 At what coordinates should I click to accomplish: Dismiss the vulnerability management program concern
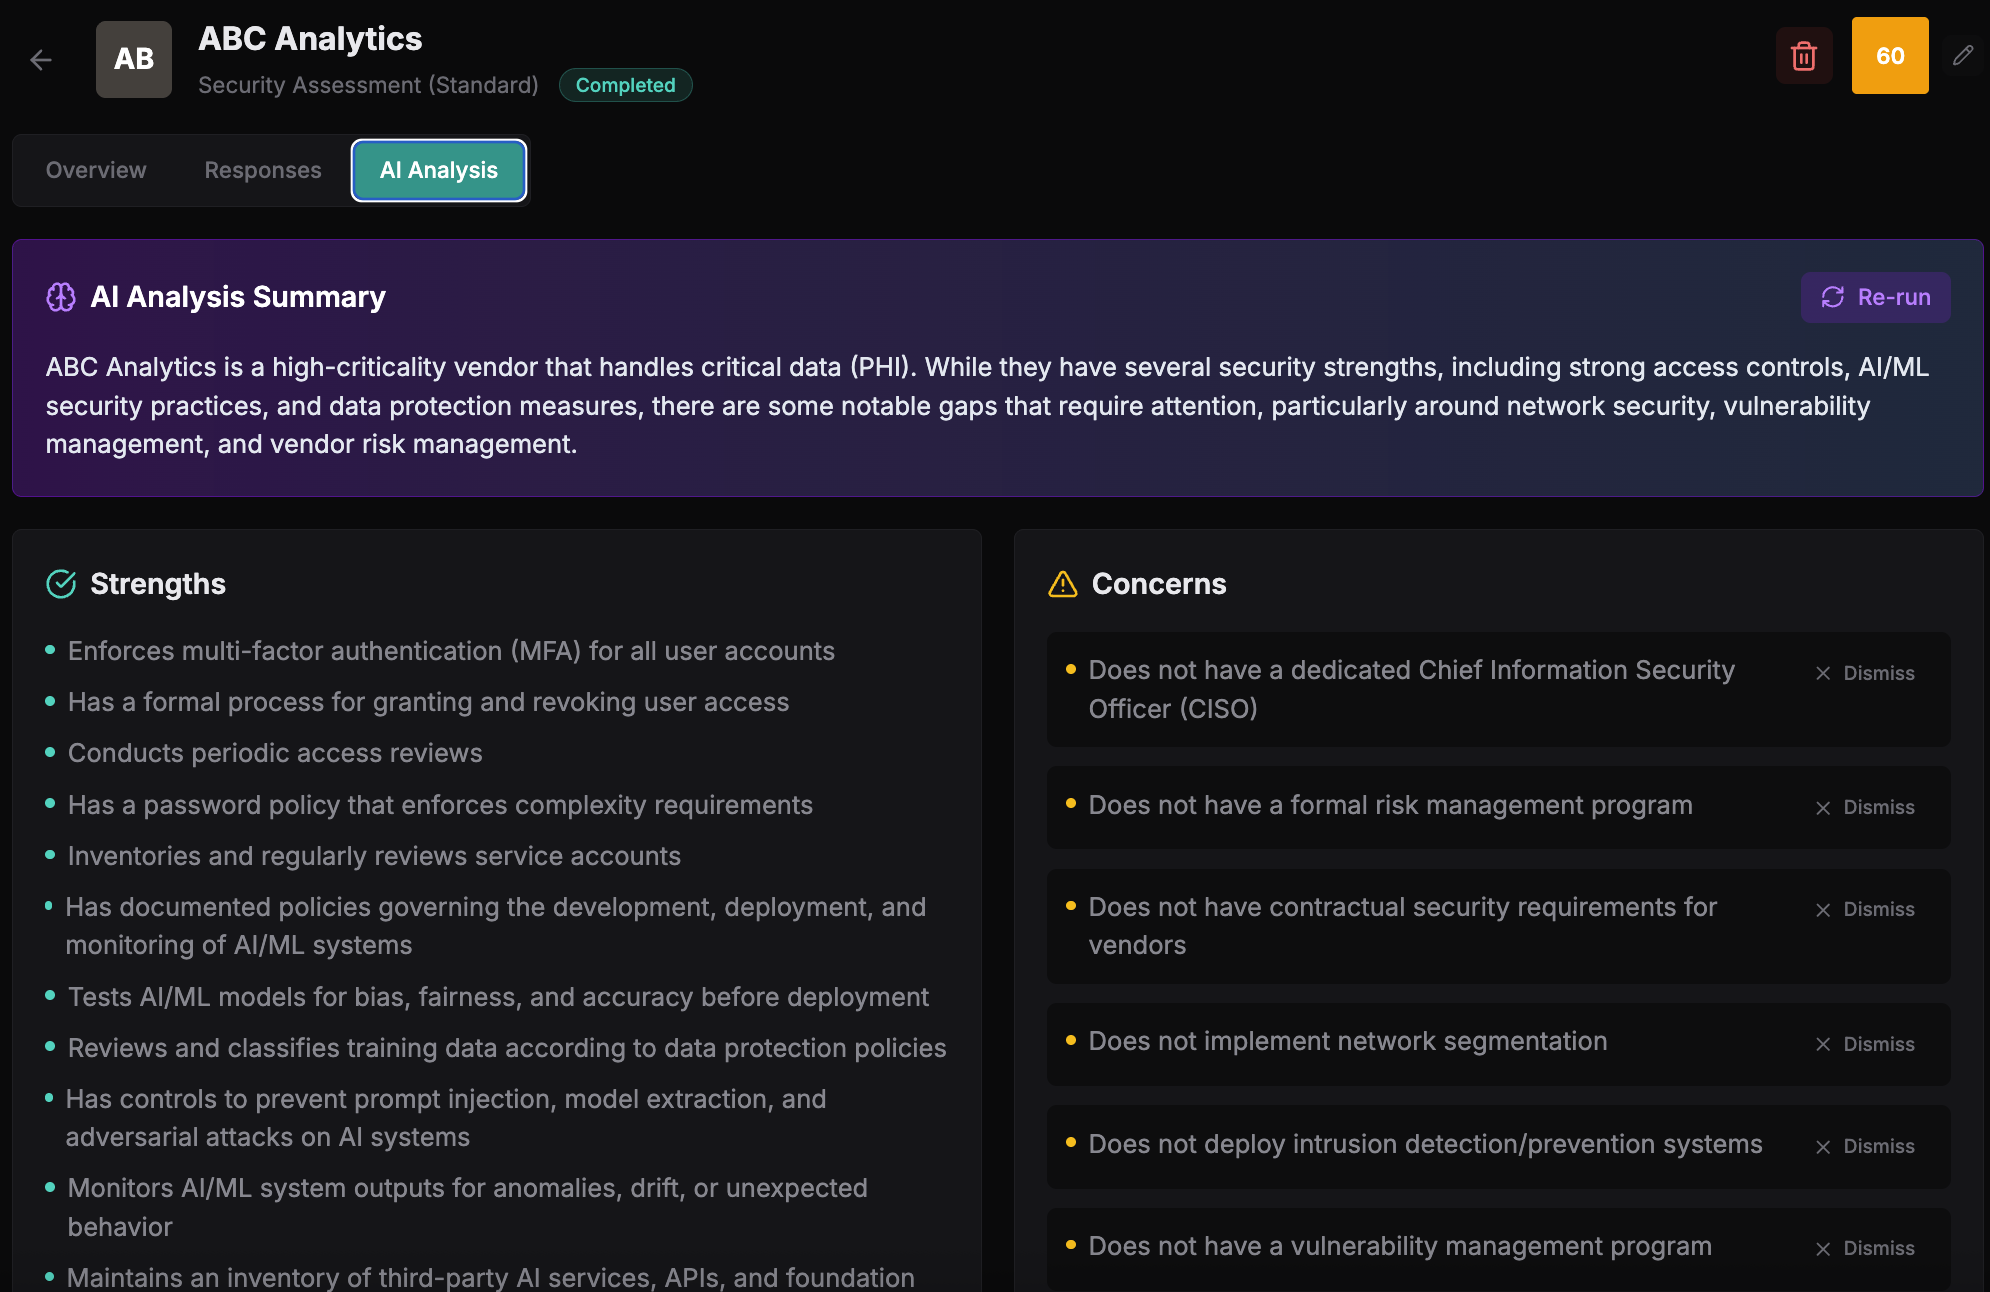pyautogui.click(x=1865, y=1248)
